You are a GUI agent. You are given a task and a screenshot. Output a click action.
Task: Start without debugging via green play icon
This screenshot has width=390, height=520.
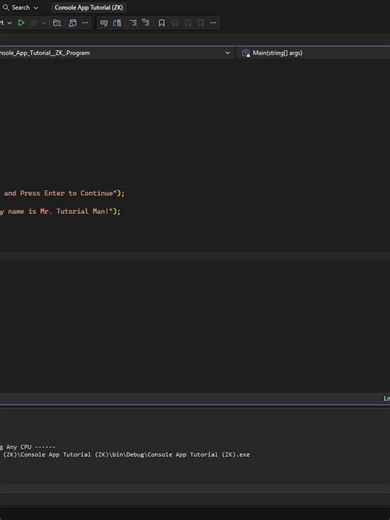click(x=21, y=23)
